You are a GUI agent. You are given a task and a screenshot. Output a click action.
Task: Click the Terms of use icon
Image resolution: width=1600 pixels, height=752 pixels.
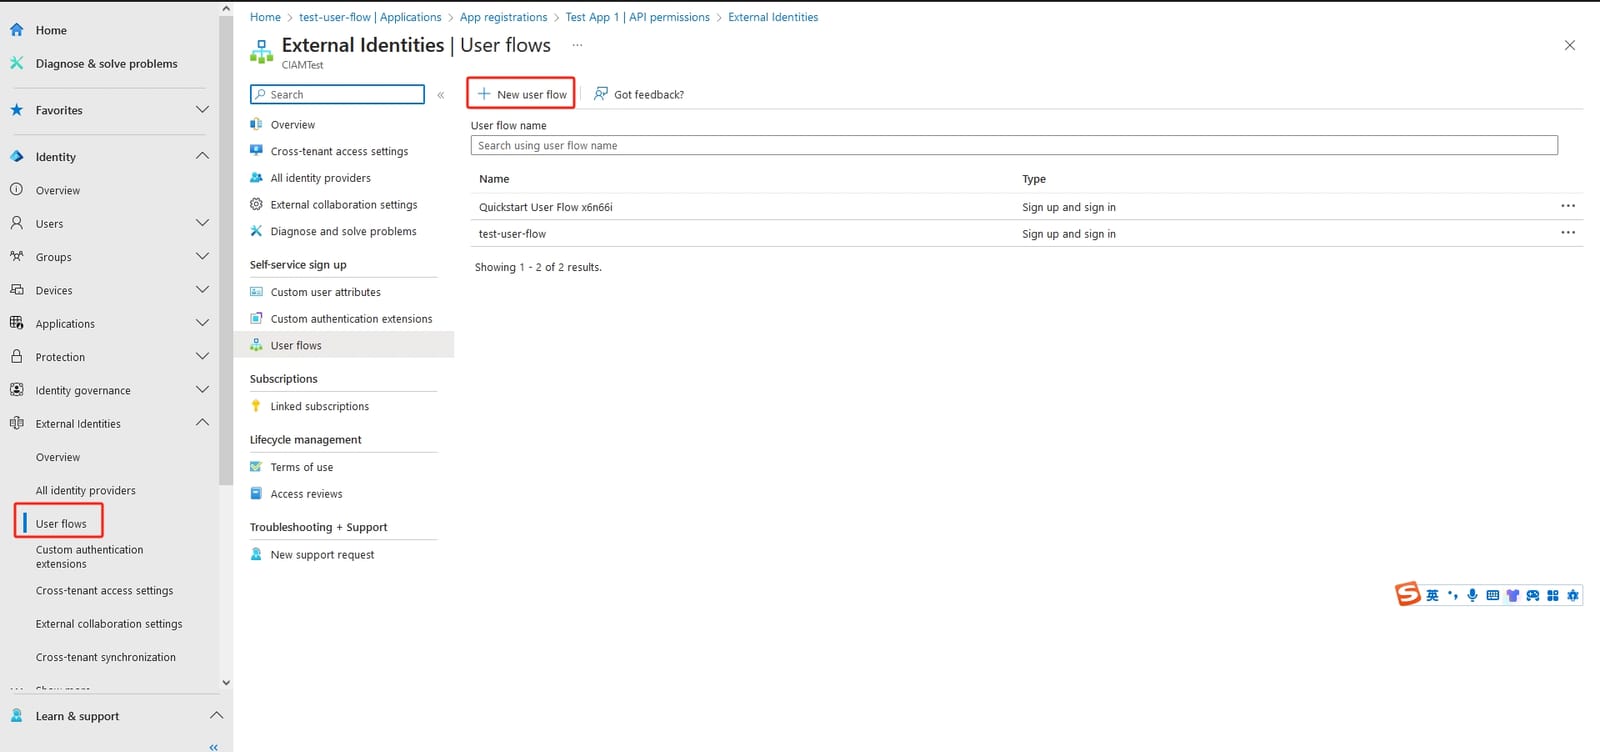(256, 467)
